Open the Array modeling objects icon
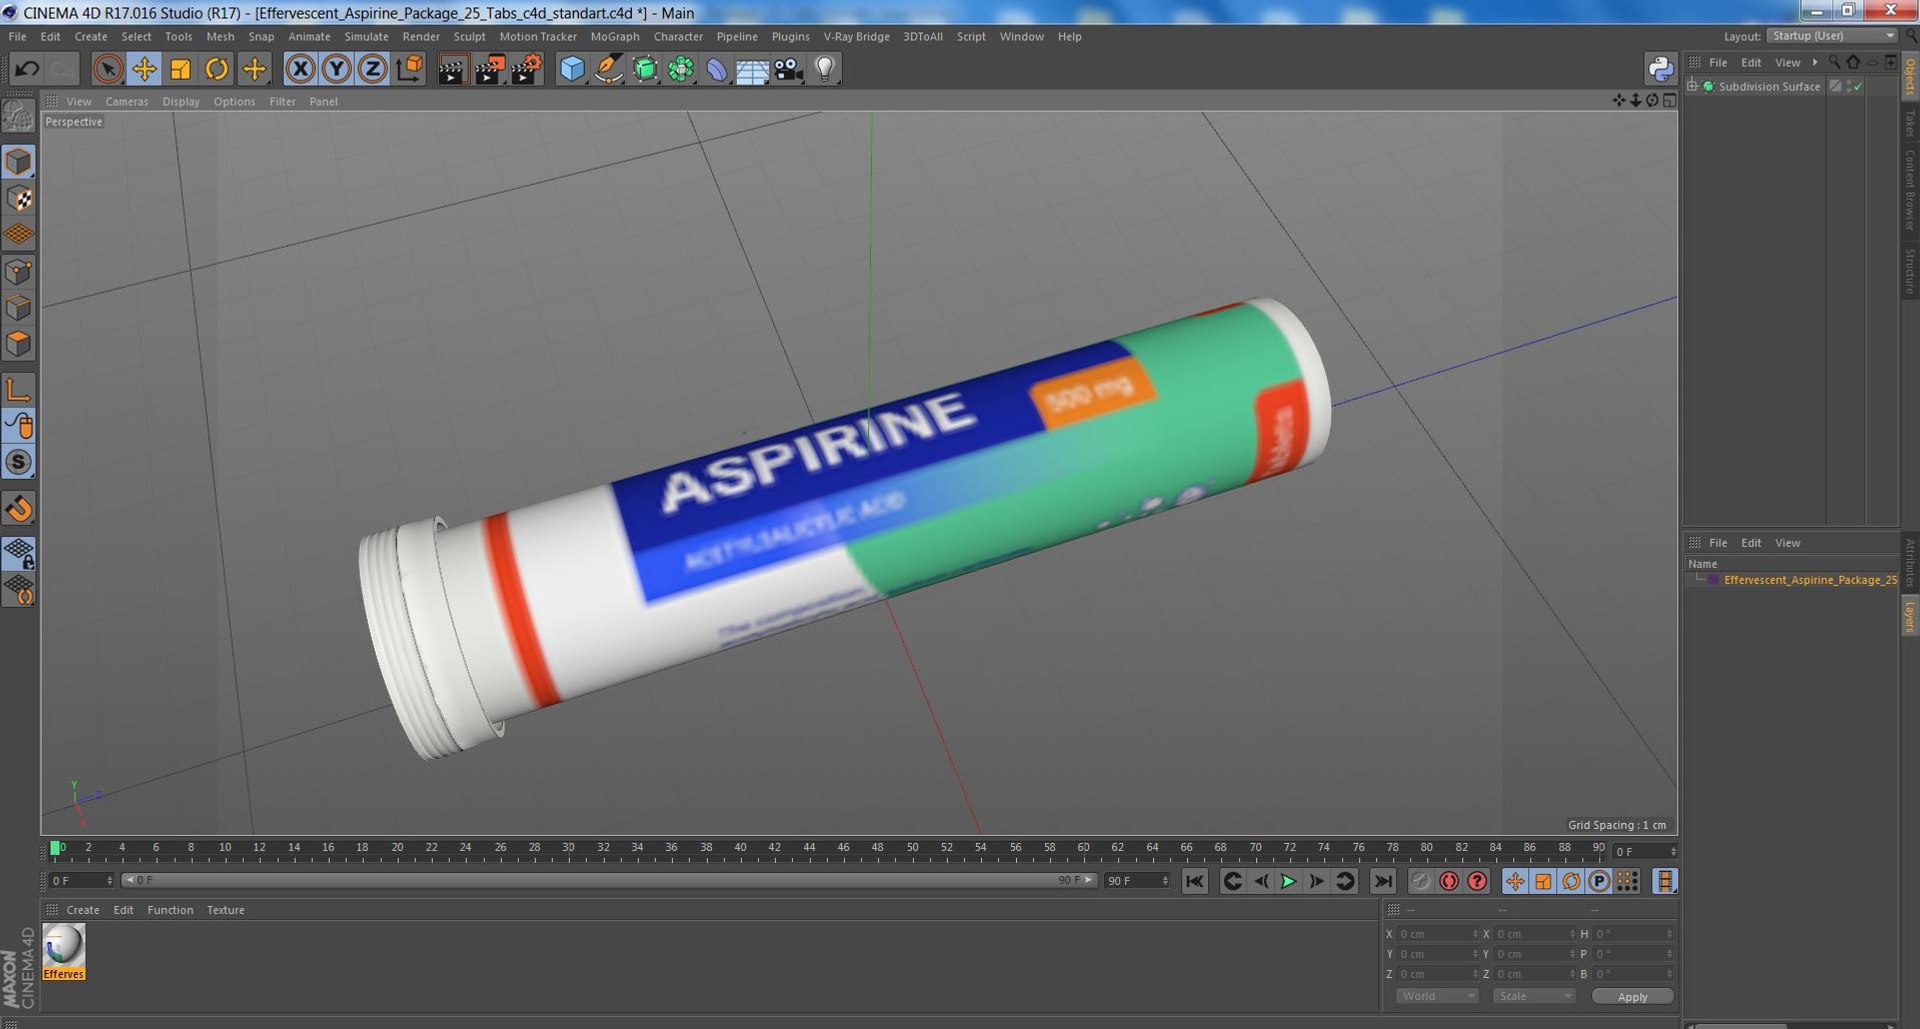The height and width of the screenshot is (1029, 1920). coord(681,69)
